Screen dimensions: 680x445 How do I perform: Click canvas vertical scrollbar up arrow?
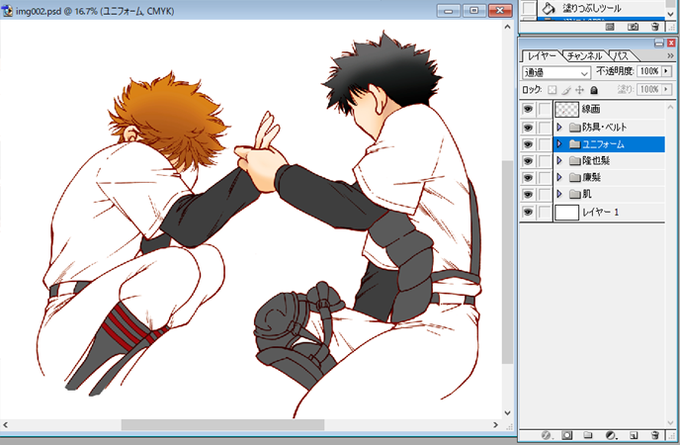[x=507, y=27]
